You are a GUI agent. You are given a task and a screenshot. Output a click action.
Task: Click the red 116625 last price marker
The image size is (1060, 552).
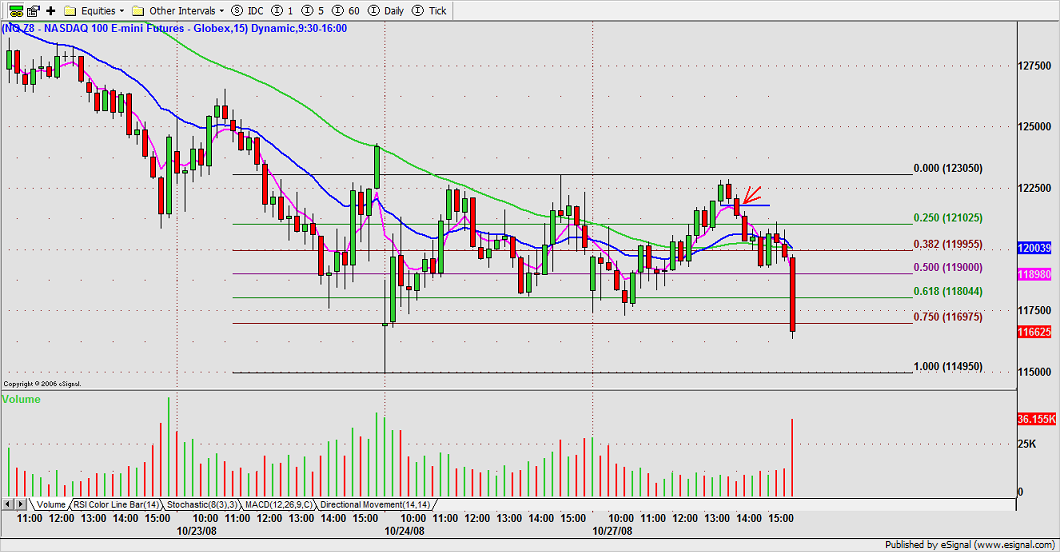click(1034, 332)
